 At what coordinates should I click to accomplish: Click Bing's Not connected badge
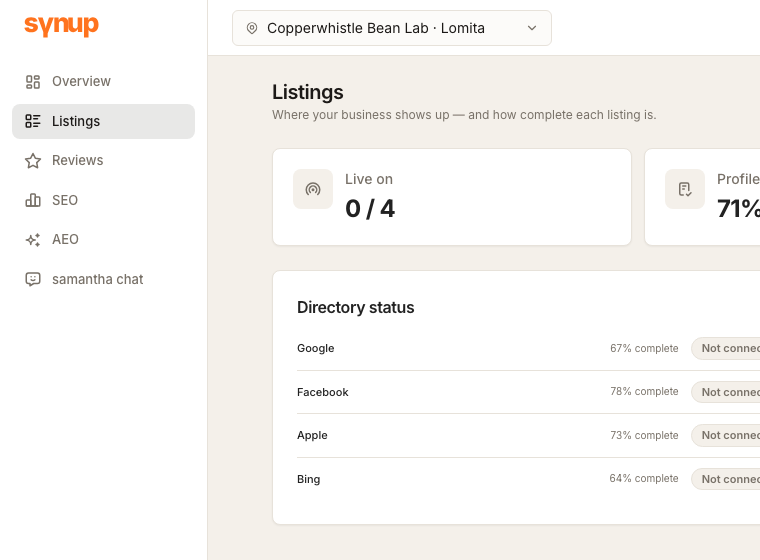tap(726, 479)
